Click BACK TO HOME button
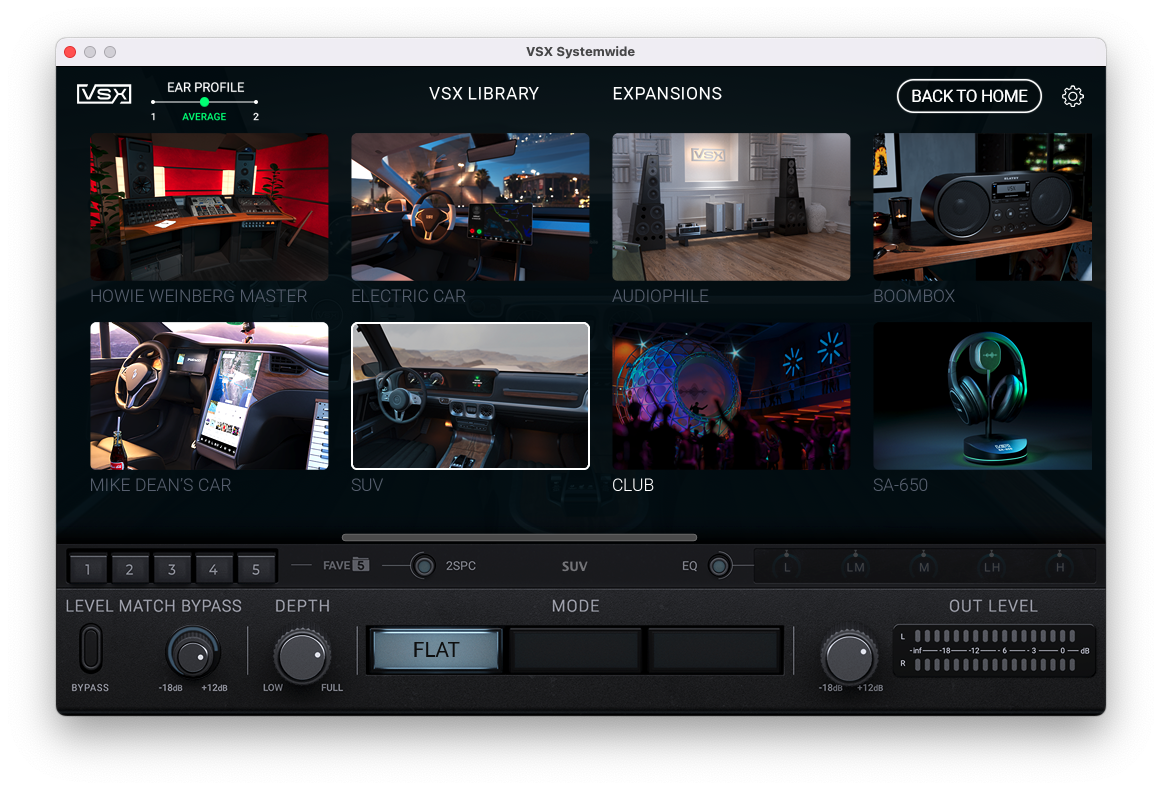The height and width of the screenshot is (790, 1162). click(x=969, y=96)
